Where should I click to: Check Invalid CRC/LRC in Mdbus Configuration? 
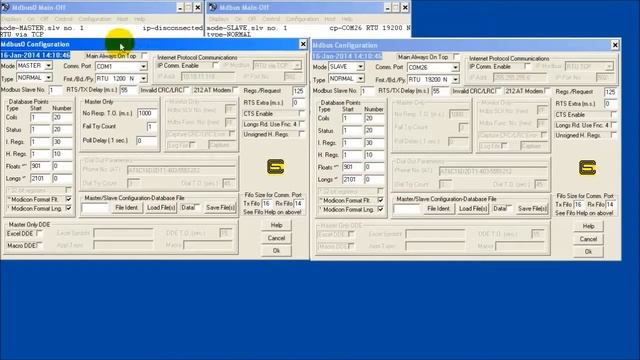(498, 91)
